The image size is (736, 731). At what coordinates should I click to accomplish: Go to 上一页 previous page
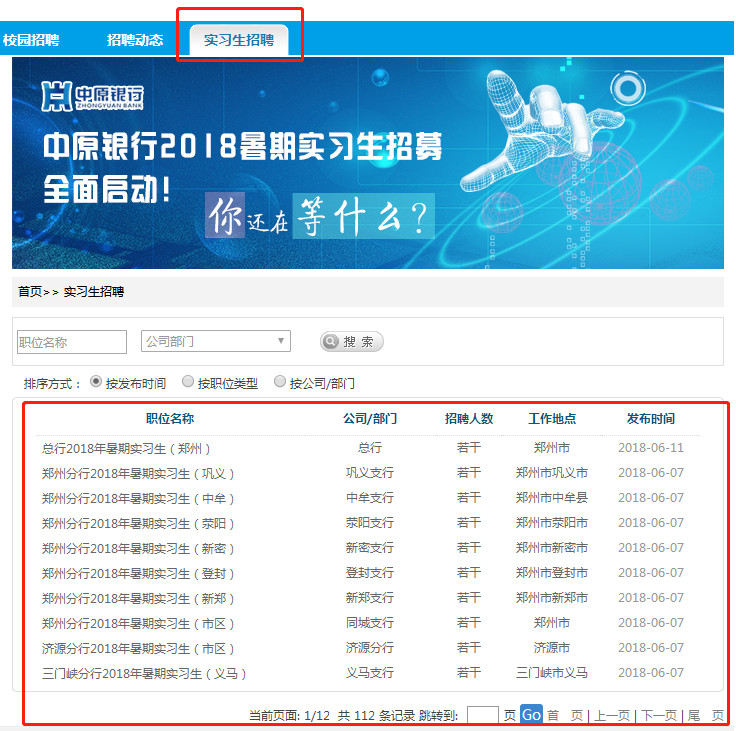pos(612,716)
